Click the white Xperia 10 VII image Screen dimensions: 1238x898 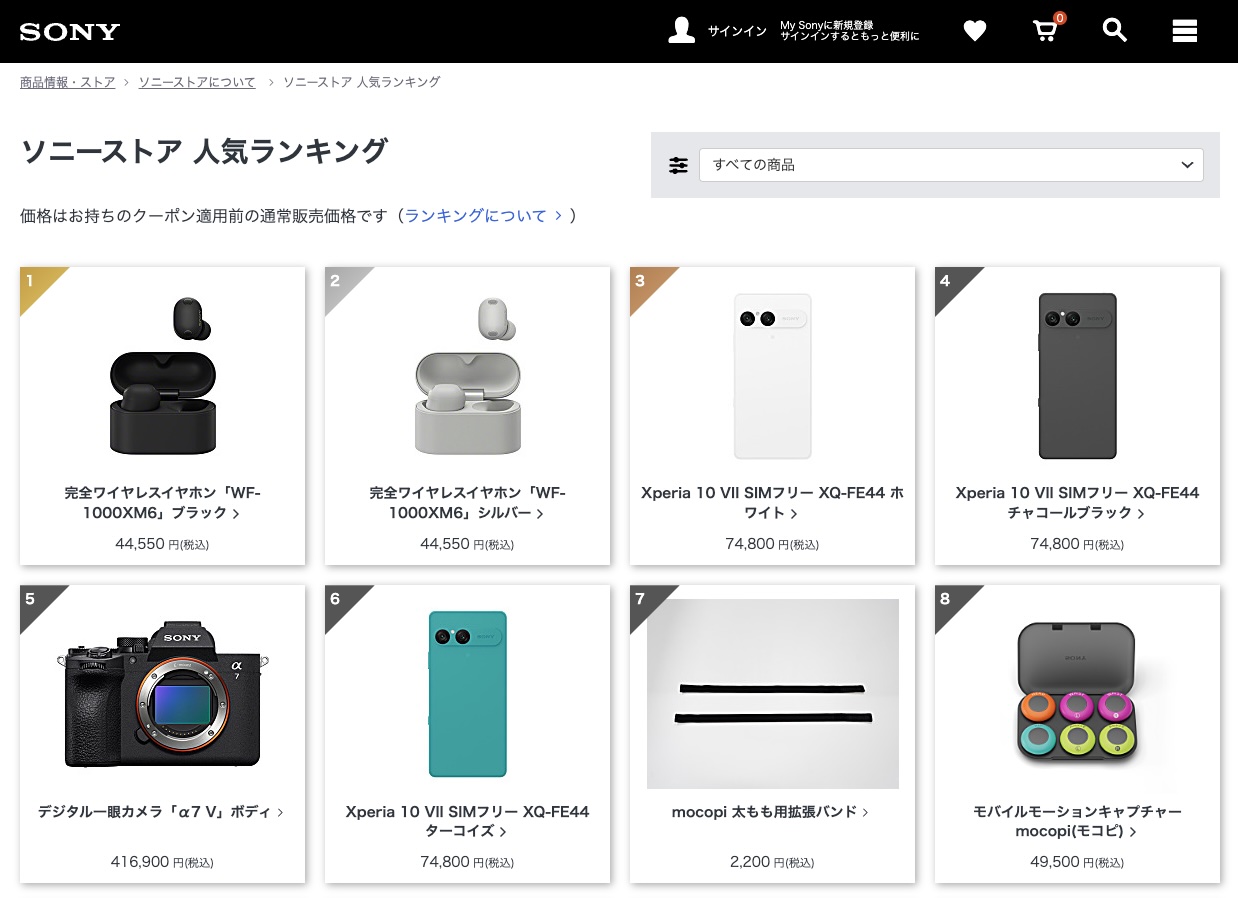click(x=772, y=377)
